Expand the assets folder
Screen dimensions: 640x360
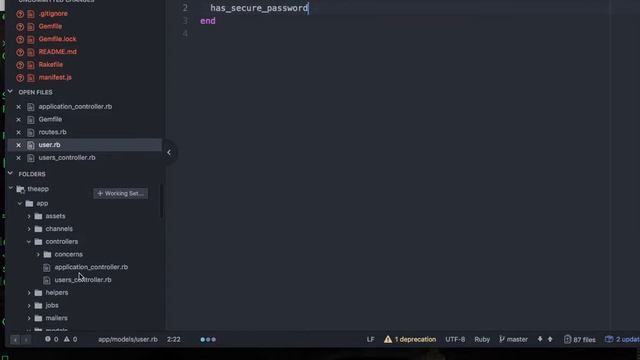29,216
